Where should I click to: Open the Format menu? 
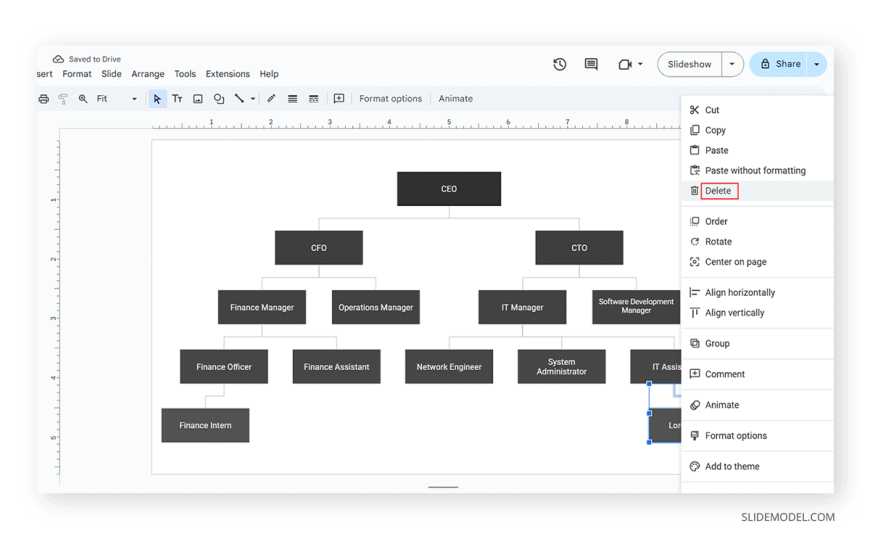[77, 74]
